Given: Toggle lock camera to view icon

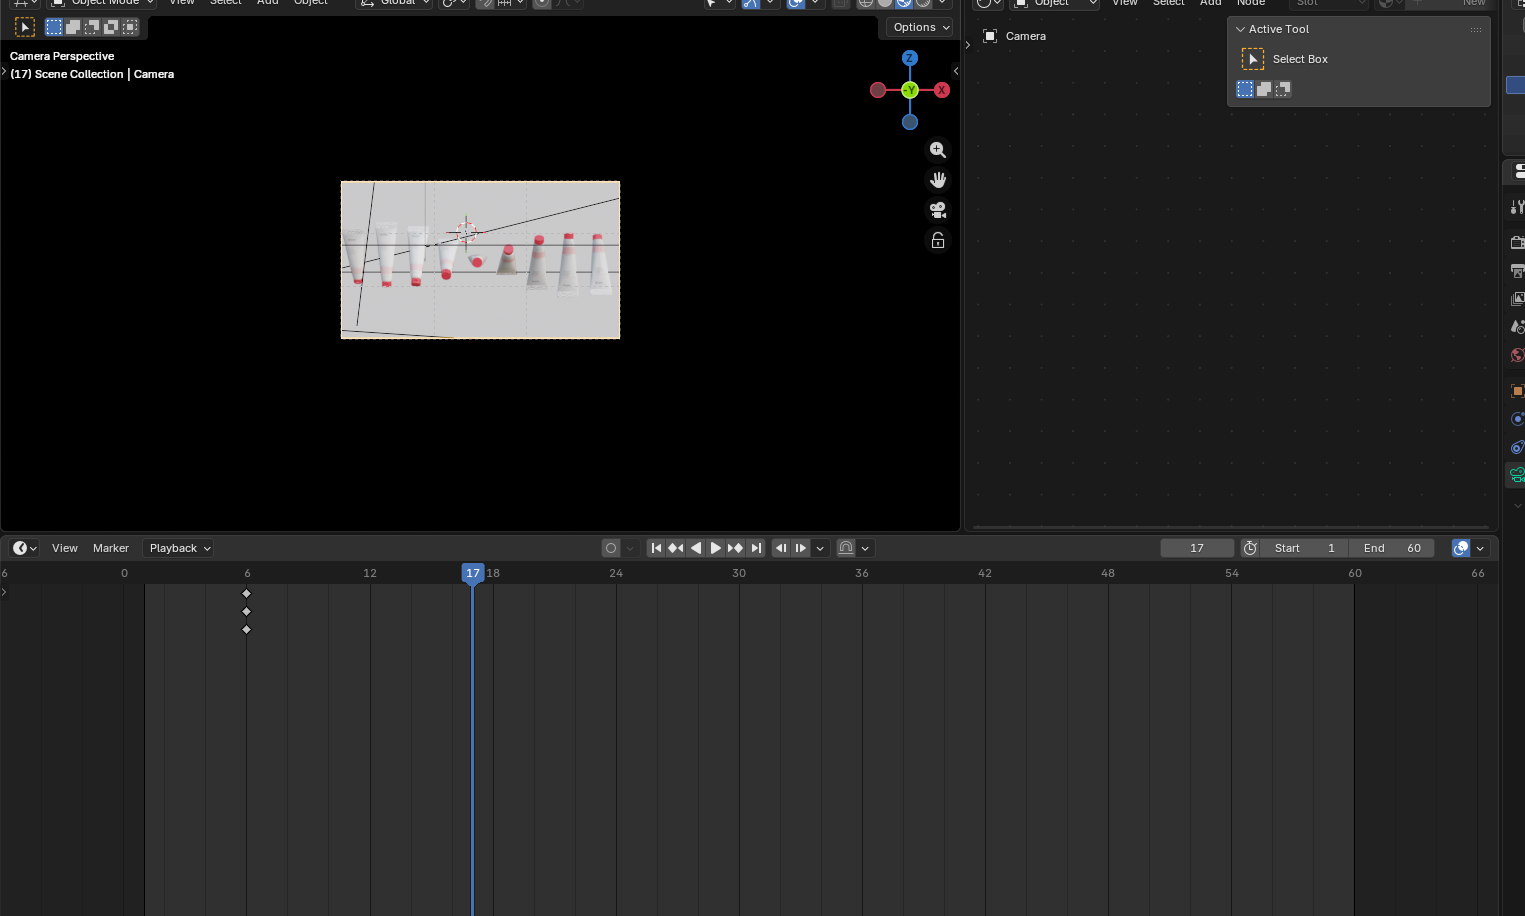Looking at the screenshot, I should (938, 241).
